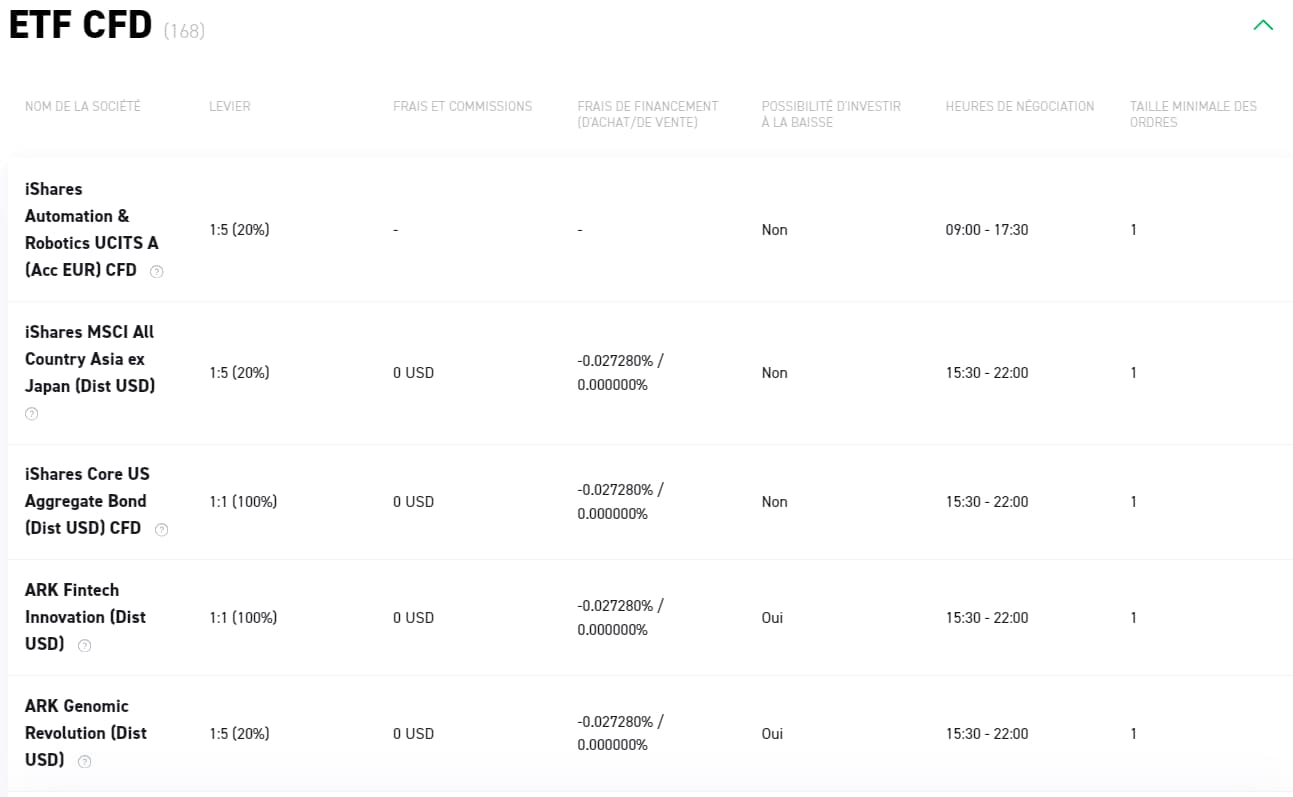
Task: Click the Heures de négociation column header
Action: click(x=1019, y=106)
